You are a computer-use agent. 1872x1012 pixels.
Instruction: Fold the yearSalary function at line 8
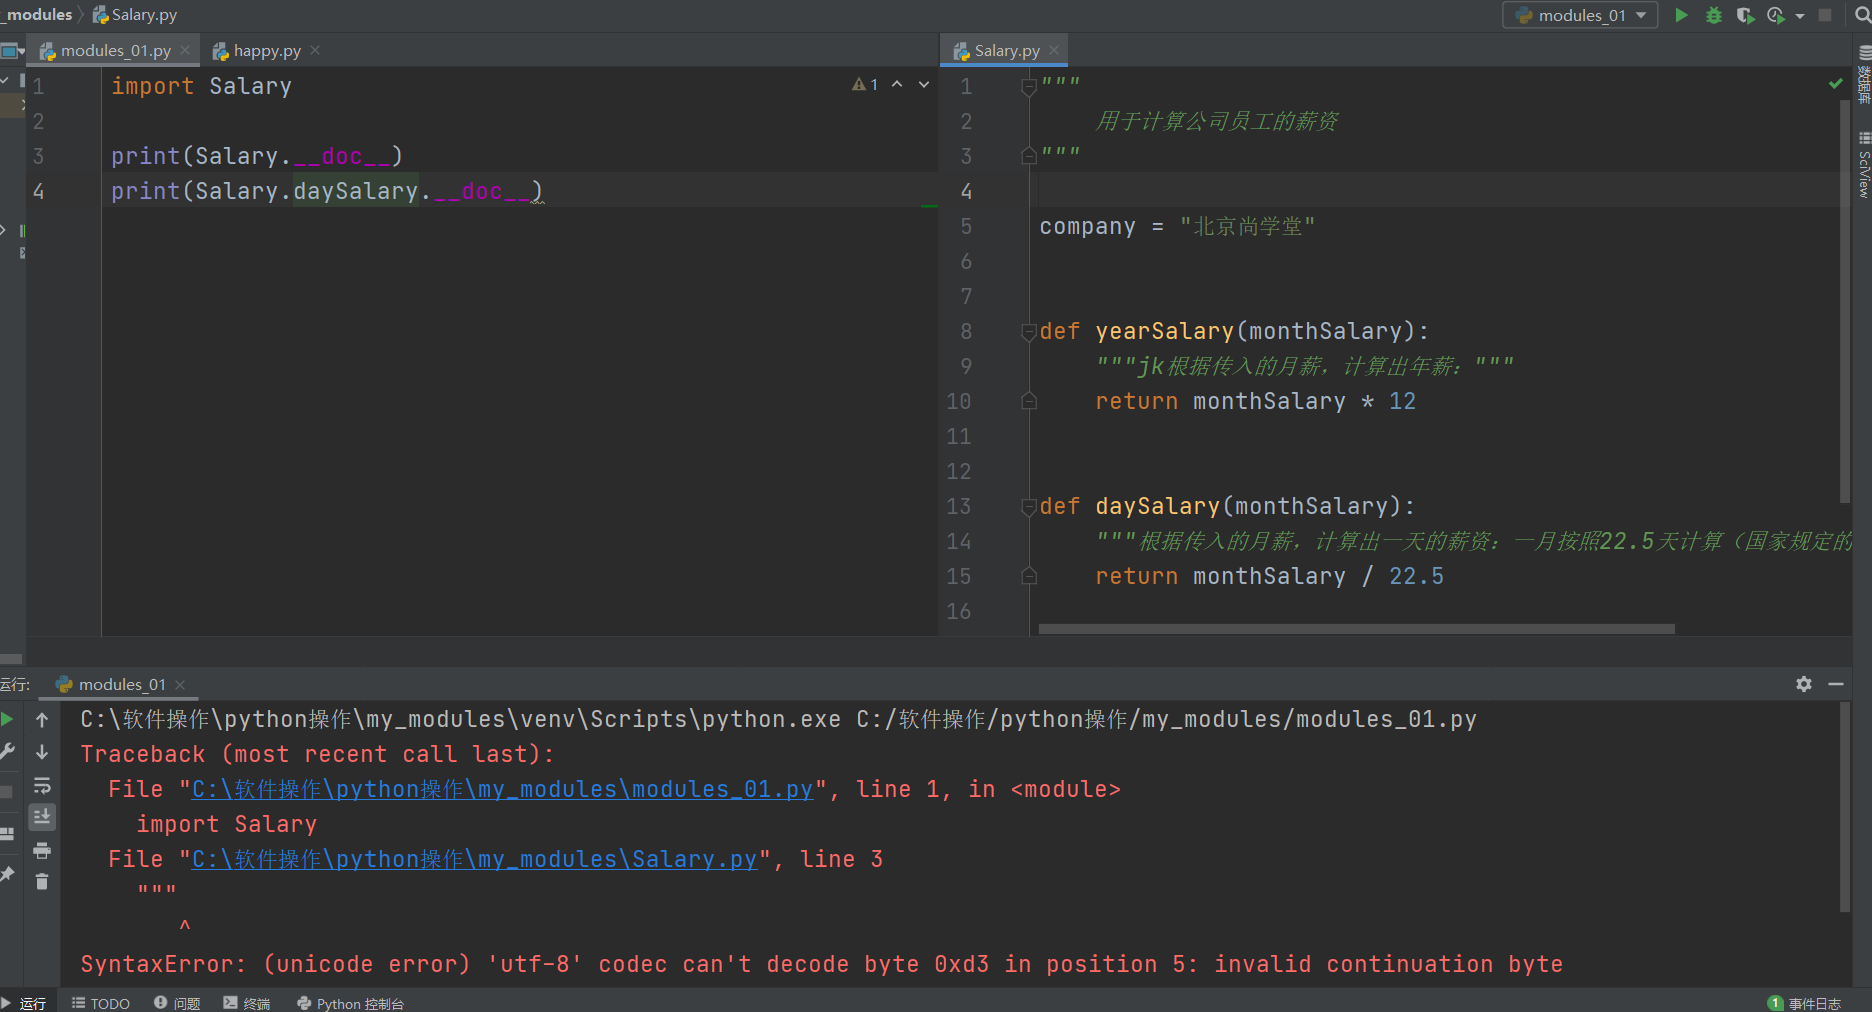point(1028,332)
